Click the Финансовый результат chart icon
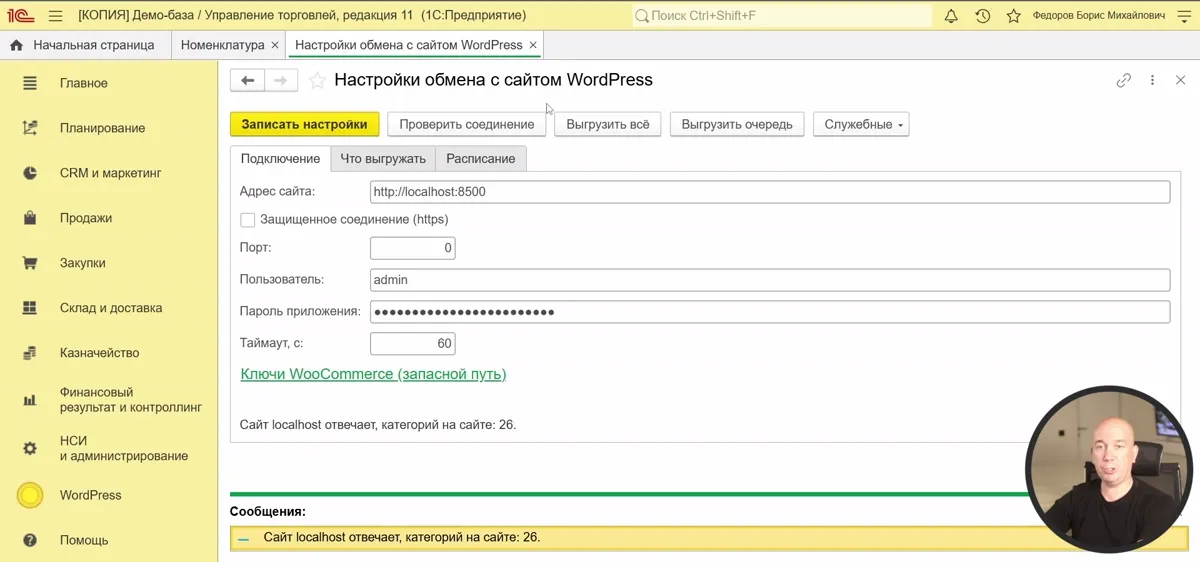Image resolution: width=1200 pixels, height=562 pixels. click(30, 400)
